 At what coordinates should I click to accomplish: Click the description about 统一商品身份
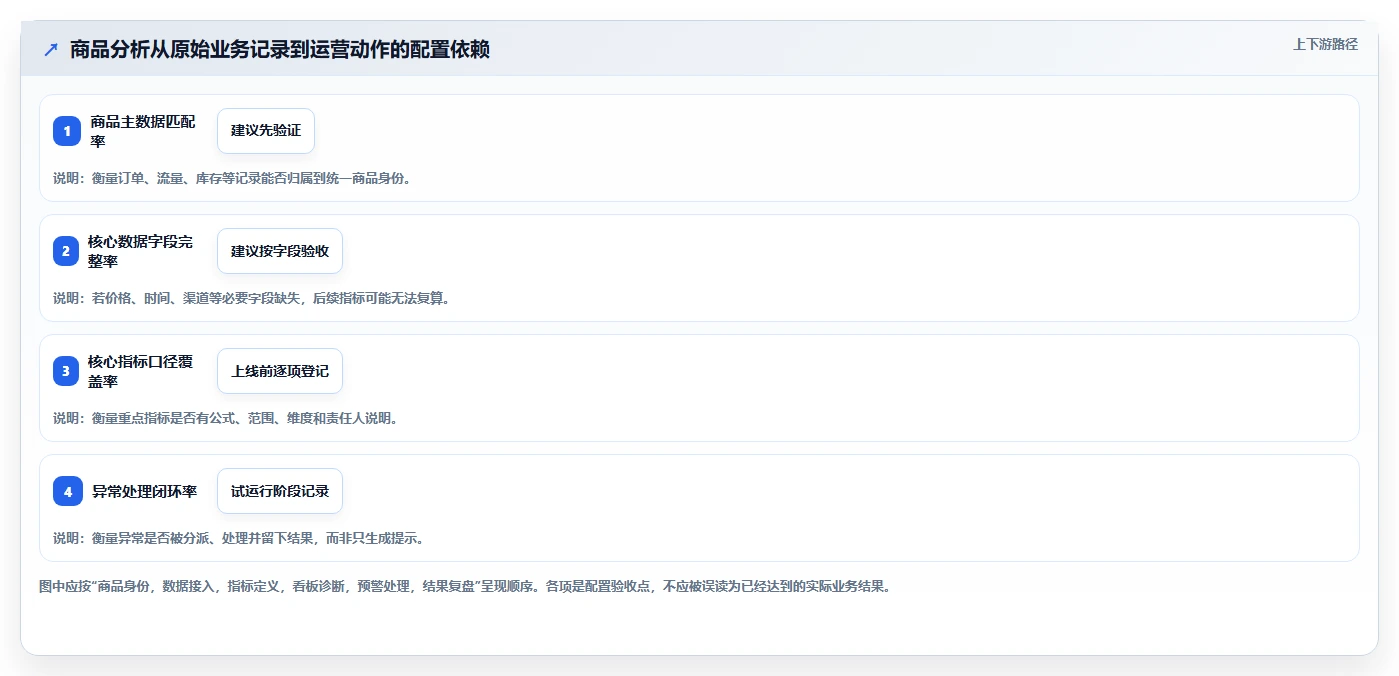point(232,178)
